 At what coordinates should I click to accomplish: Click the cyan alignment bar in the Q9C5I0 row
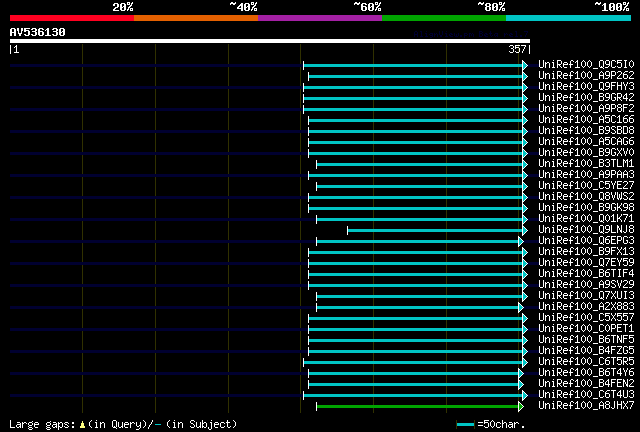[416, 65]
